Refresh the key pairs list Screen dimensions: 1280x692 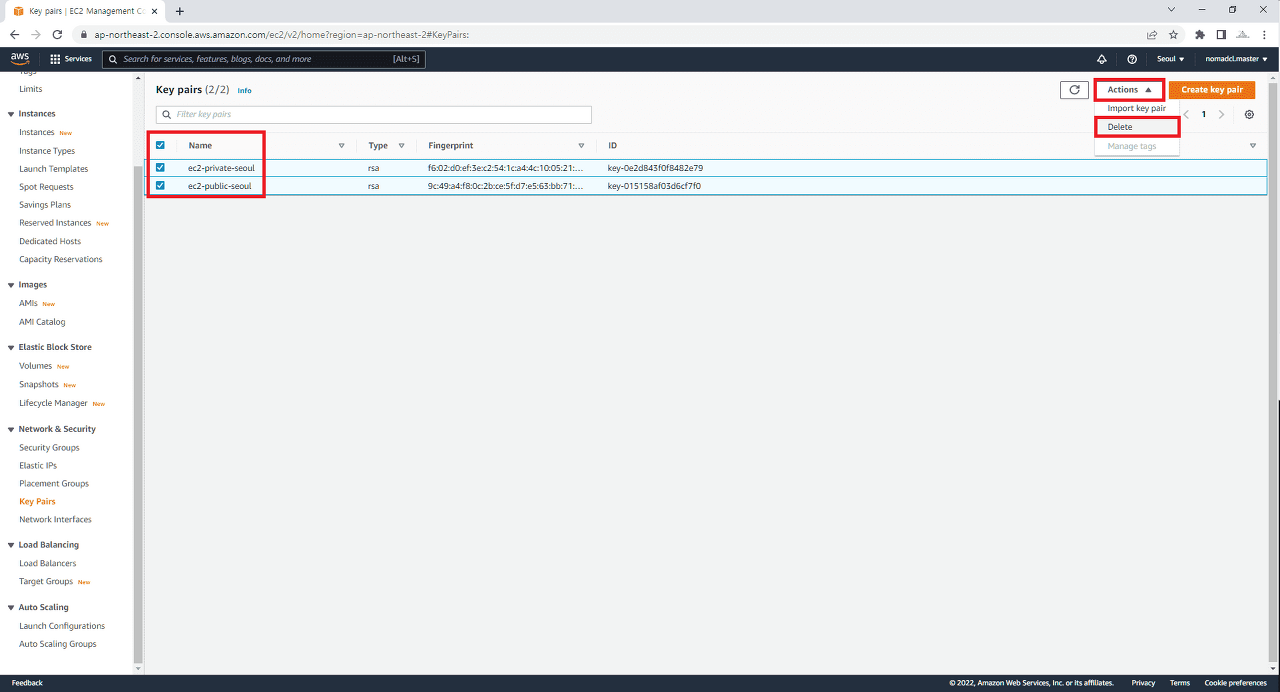[1074, 90]
